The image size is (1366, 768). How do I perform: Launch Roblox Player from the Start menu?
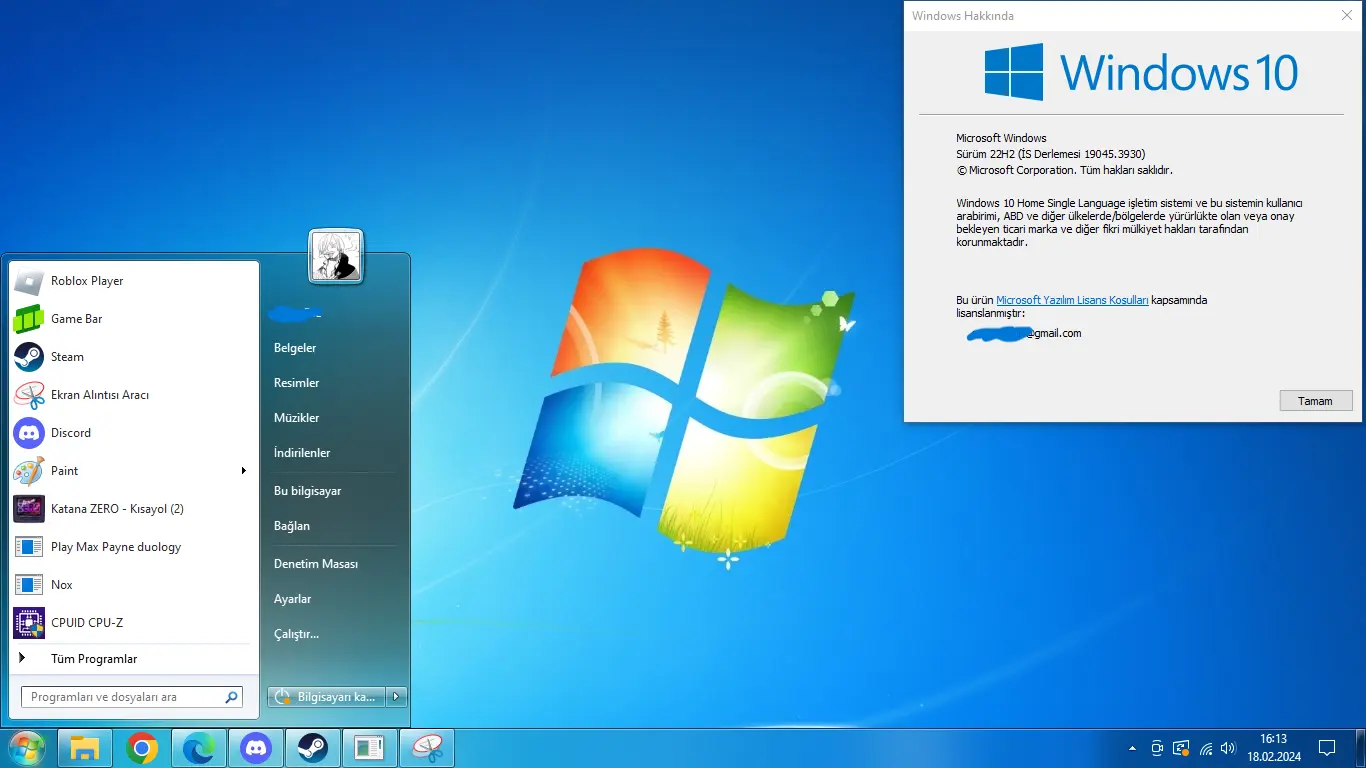click(135, 281)
